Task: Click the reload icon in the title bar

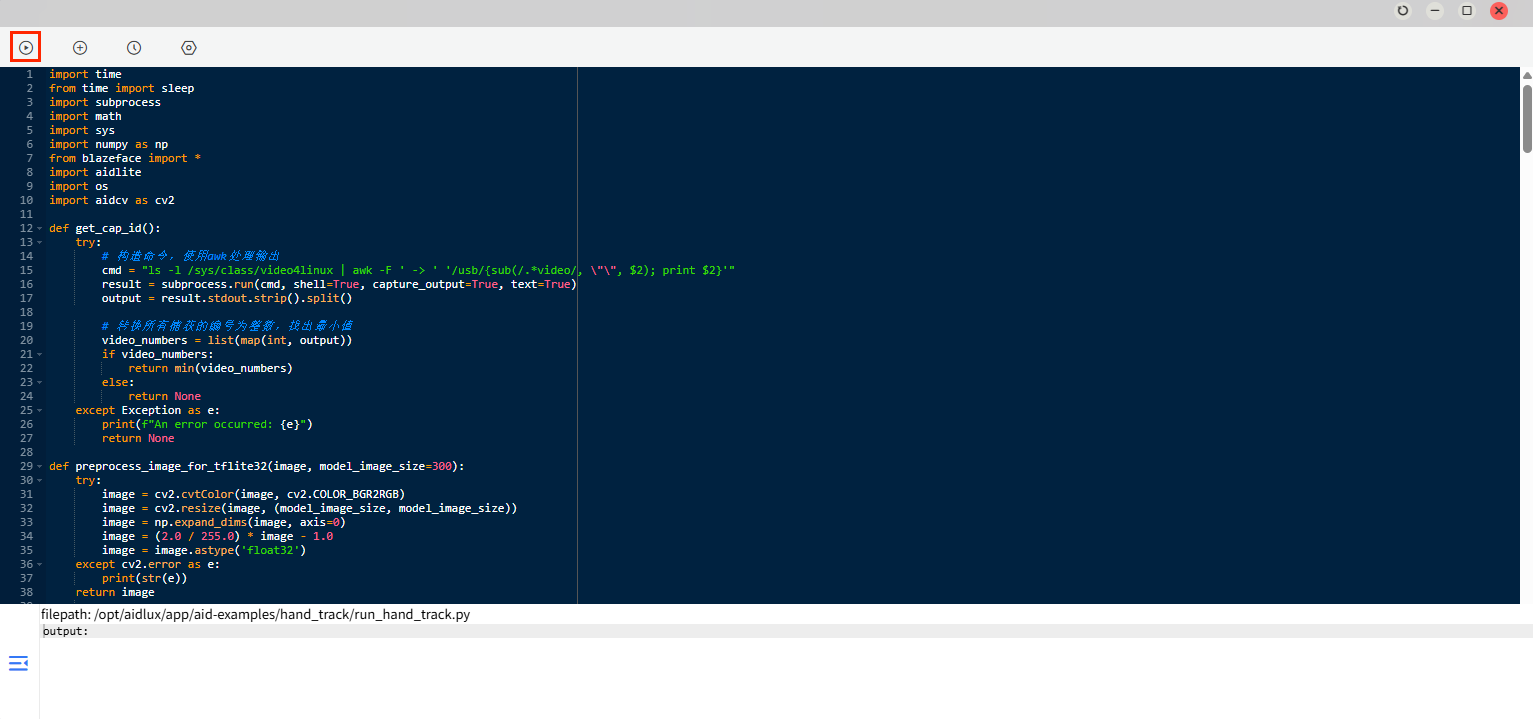Action: 1403,11
